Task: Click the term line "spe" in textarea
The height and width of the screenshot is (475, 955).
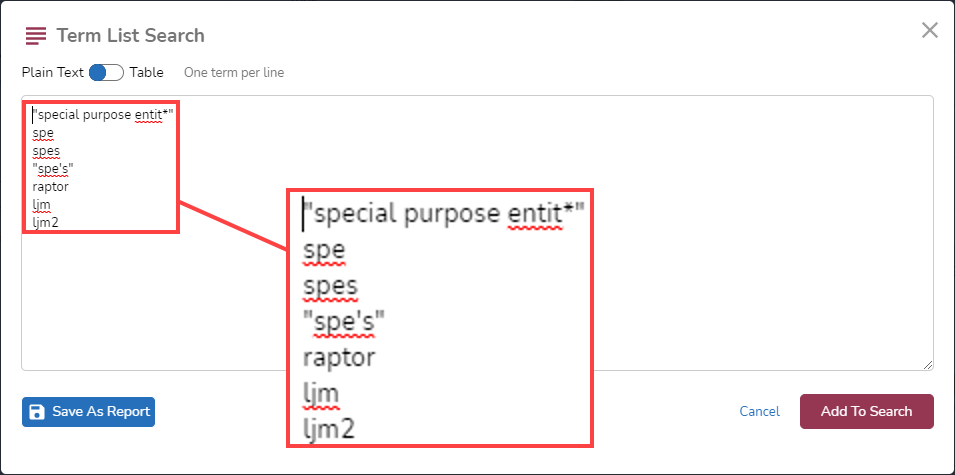Action: click(x=43, y=132)
